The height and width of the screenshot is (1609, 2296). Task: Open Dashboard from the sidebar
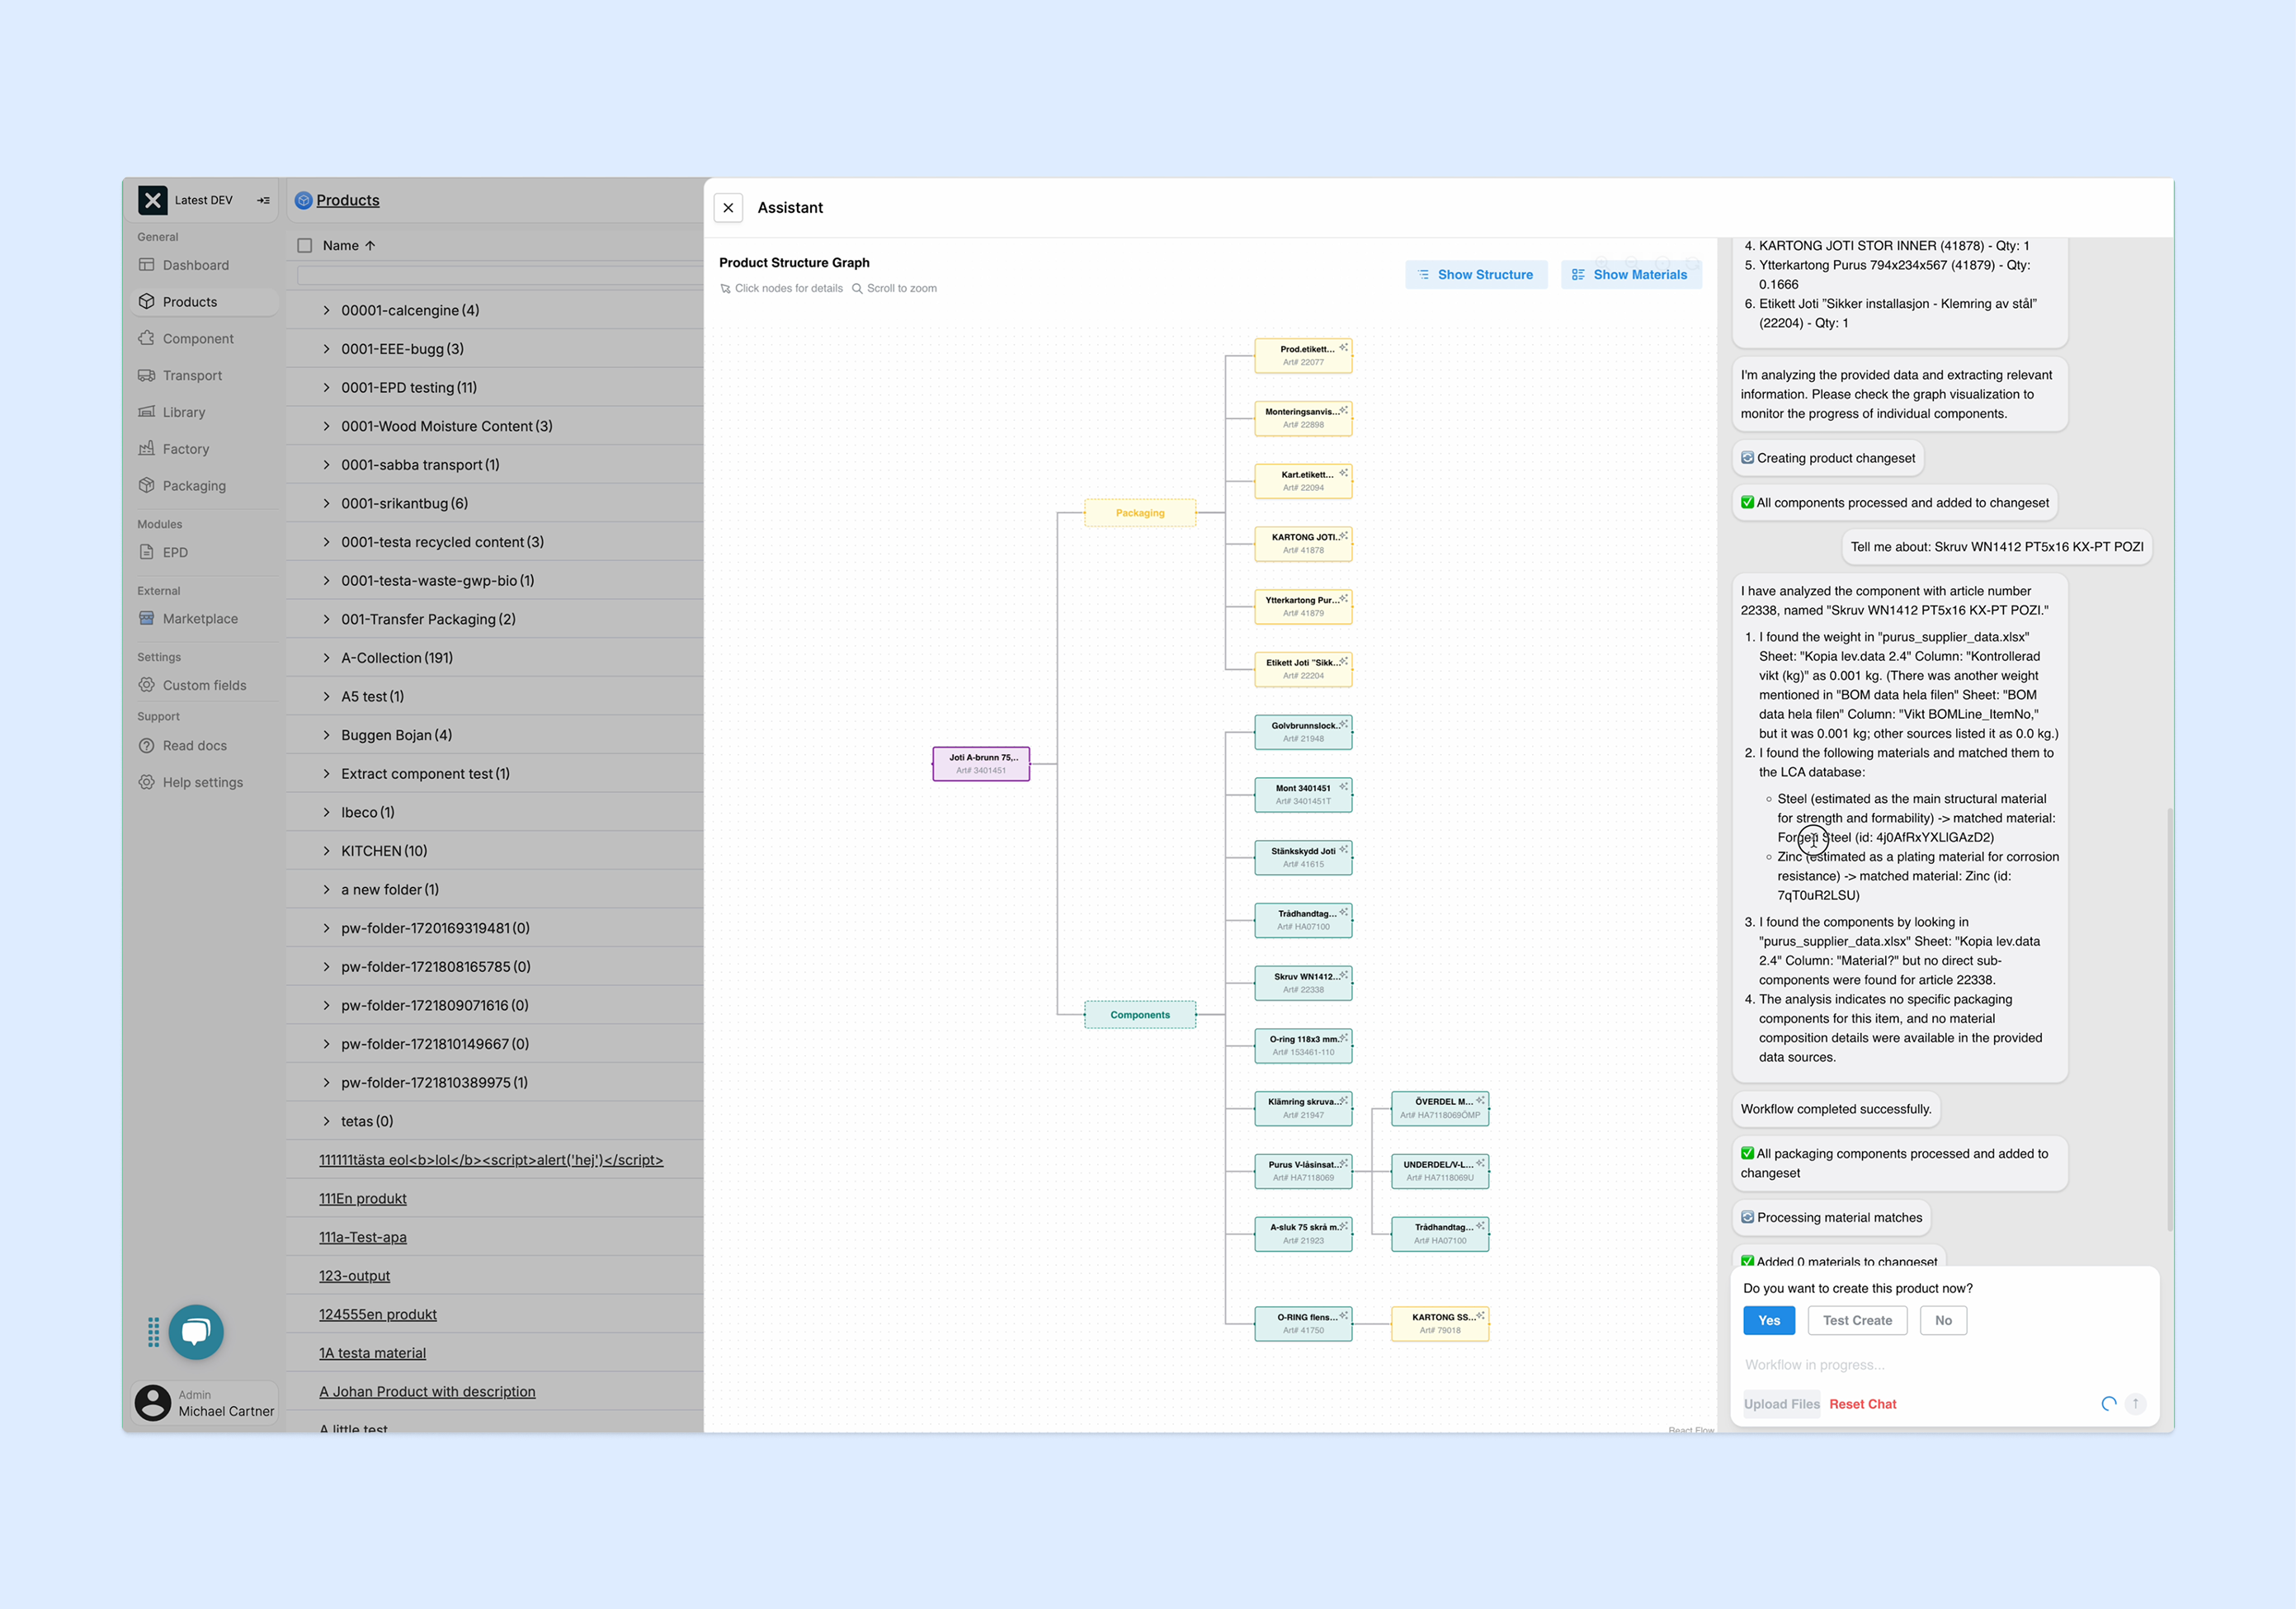(x=195, y=265)
